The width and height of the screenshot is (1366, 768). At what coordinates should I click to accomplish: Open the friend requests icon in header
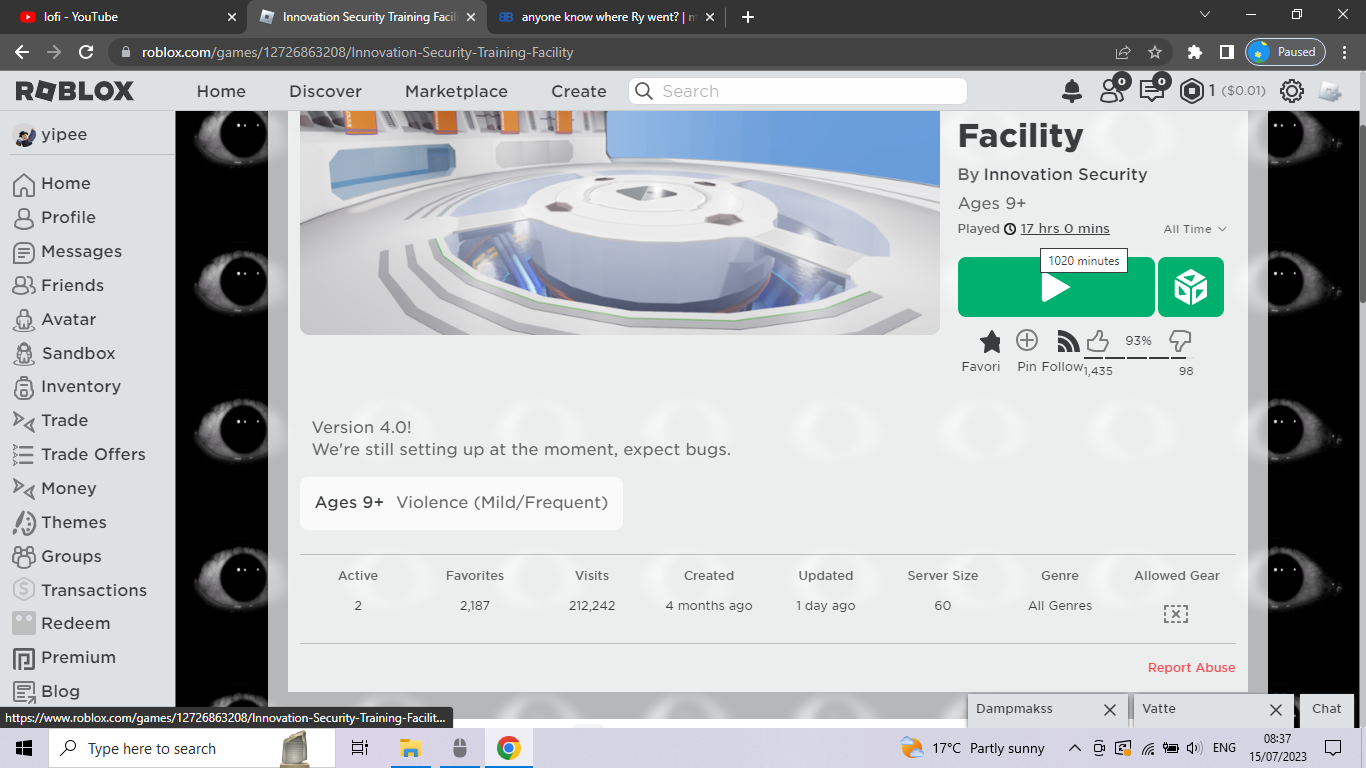(1112, 90)
